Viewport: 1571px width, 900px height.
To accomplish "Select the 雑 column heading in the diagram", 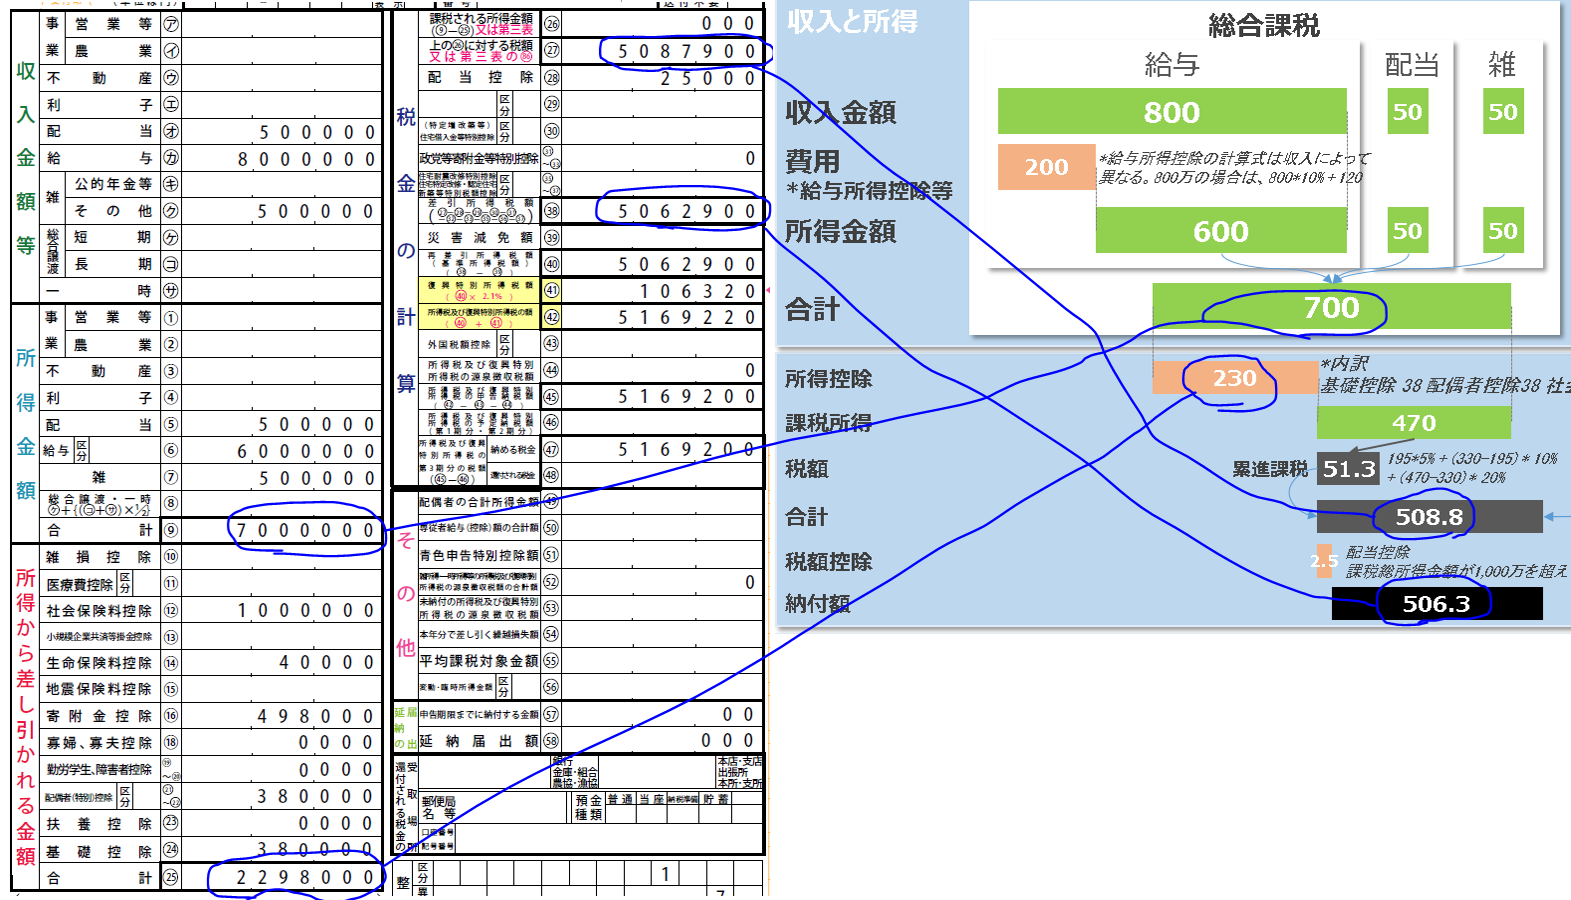I will 1502,65.
